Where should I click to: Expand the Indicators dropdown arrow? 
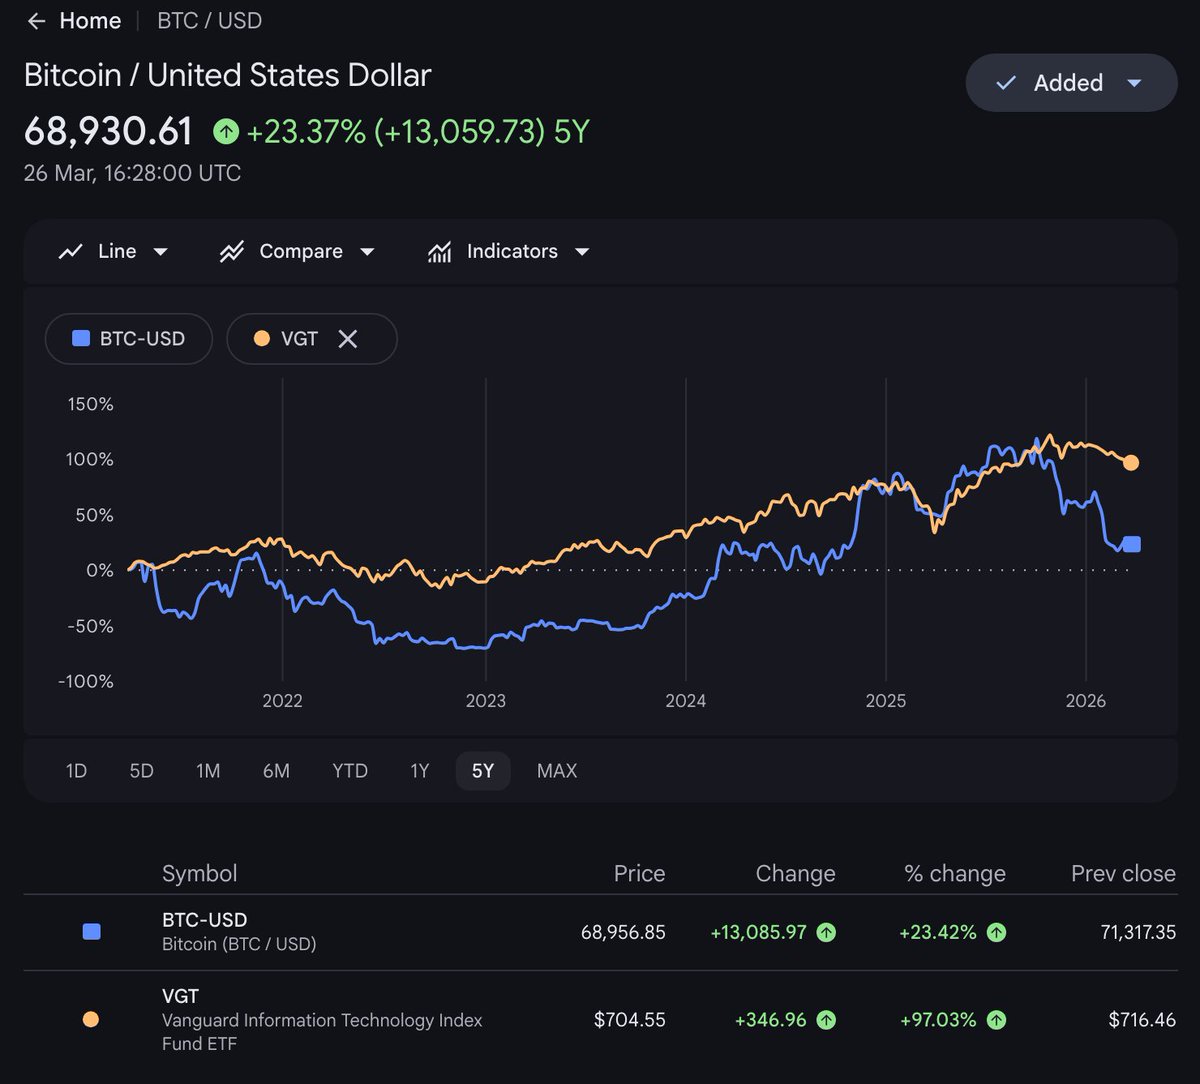[x=582, y=252]
